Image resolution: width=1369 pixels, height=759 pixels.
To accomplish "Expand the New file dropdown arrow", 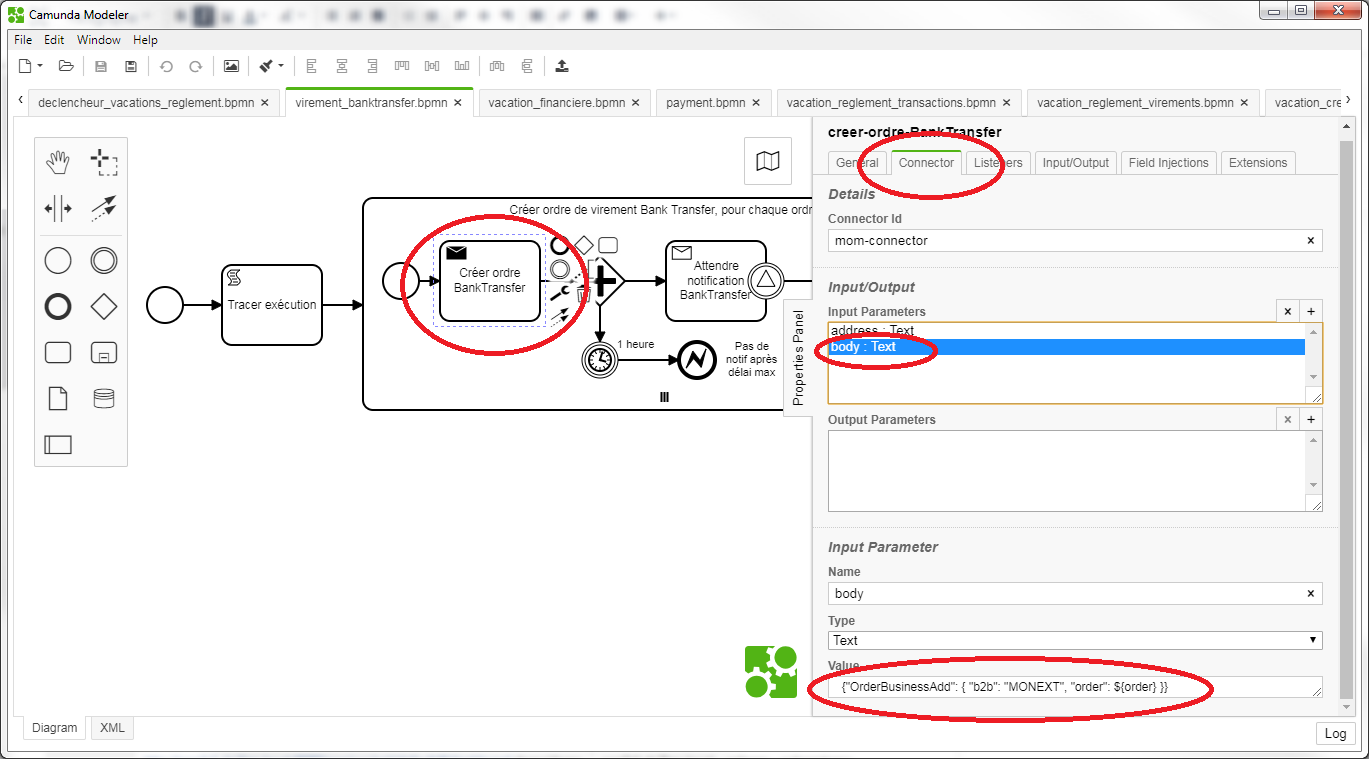I will point(40,66).
